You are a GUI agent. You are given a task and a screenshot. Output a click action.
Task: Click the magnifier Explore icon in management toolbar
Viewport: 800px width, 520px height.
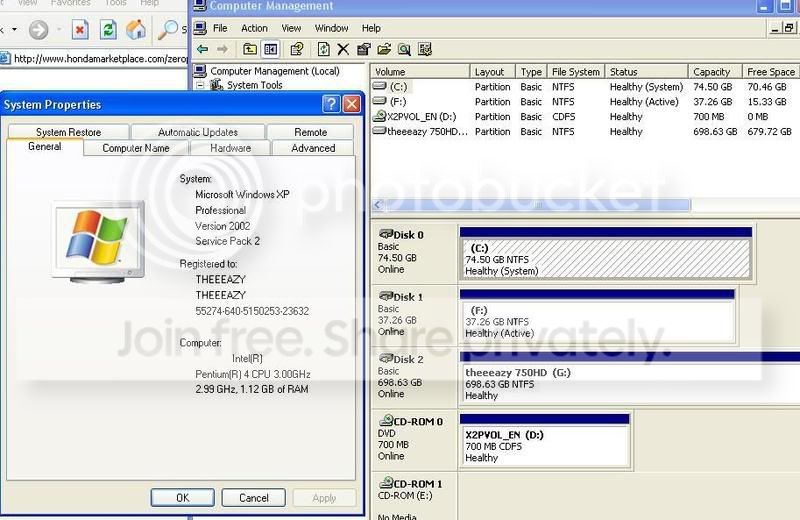point(404,49)
